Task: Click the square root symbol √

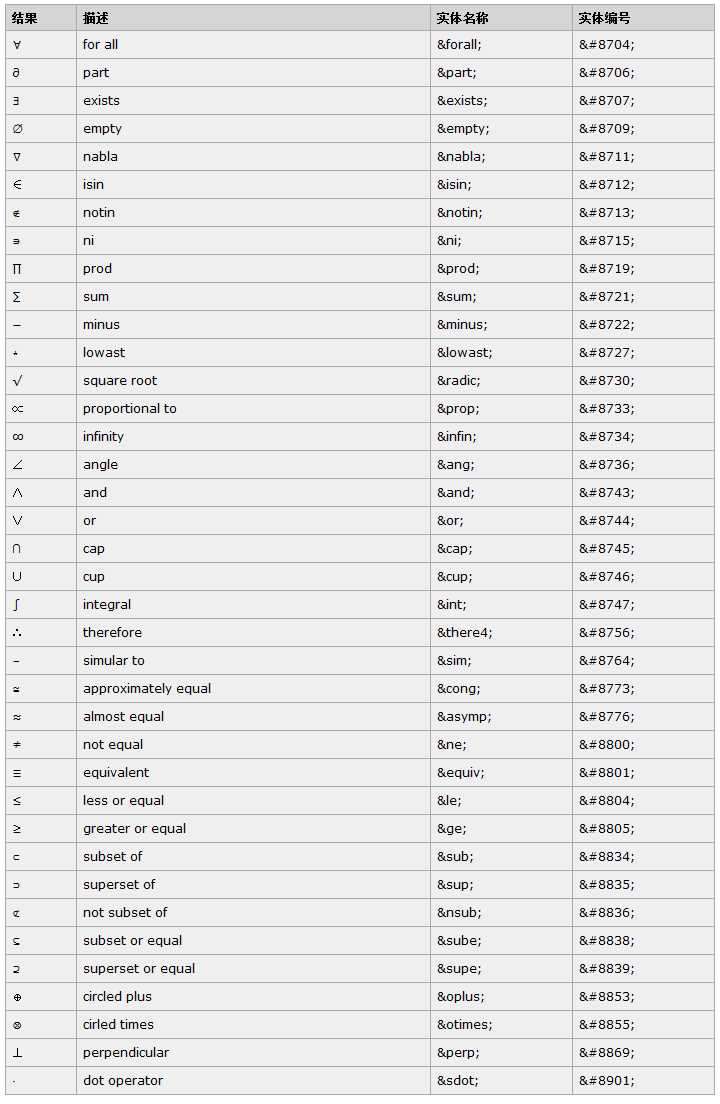Action: tap(18, 381)
